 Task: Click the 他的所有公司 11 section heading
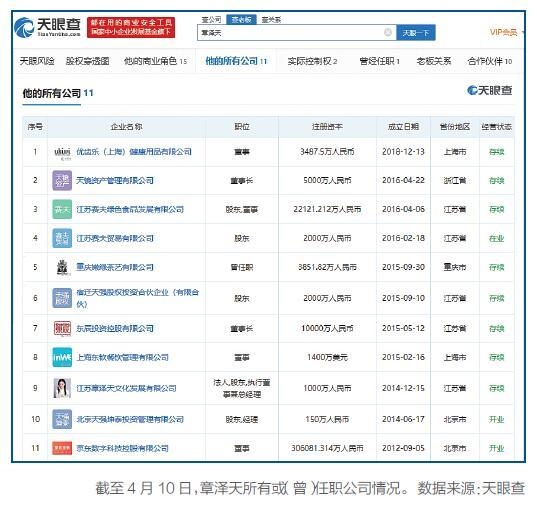pyautogui.click(x=58, y=93)
